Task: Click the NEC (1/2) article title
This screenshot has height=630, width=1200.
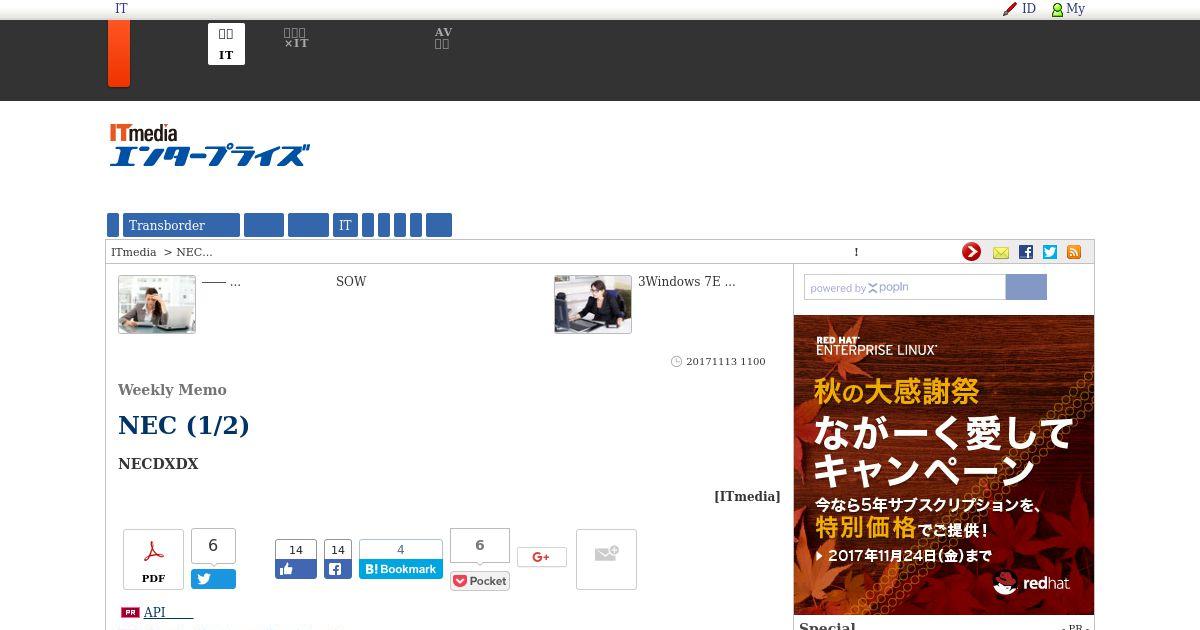Action: 184,425
